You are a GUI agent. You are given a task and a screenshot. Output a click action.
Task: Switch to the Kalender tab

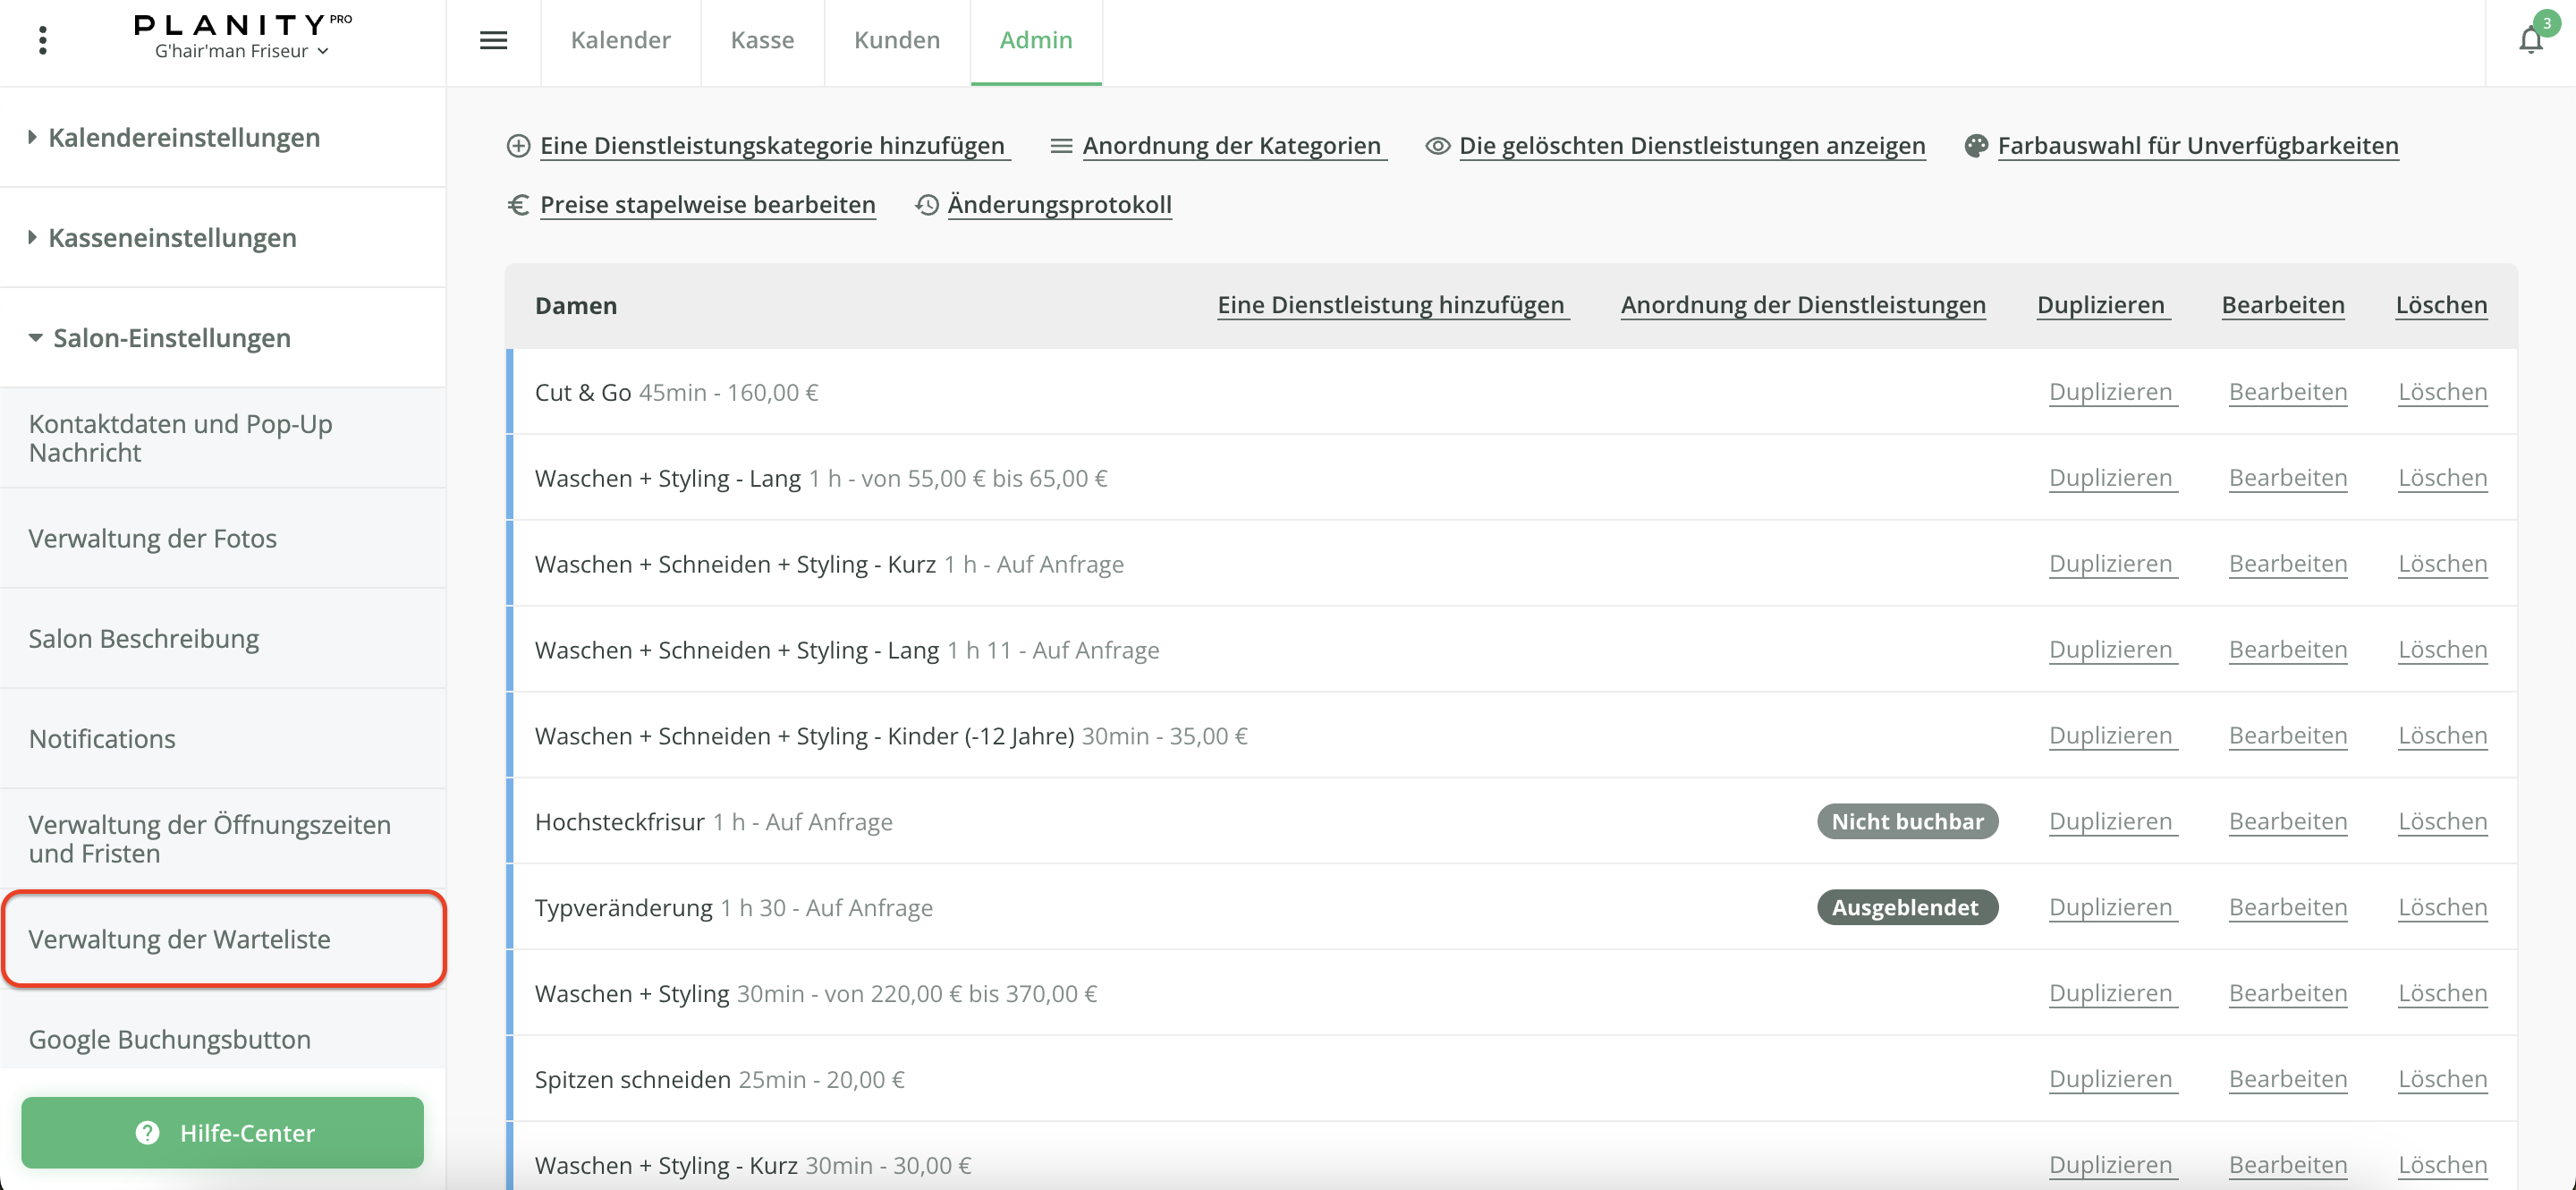(620, 40)
